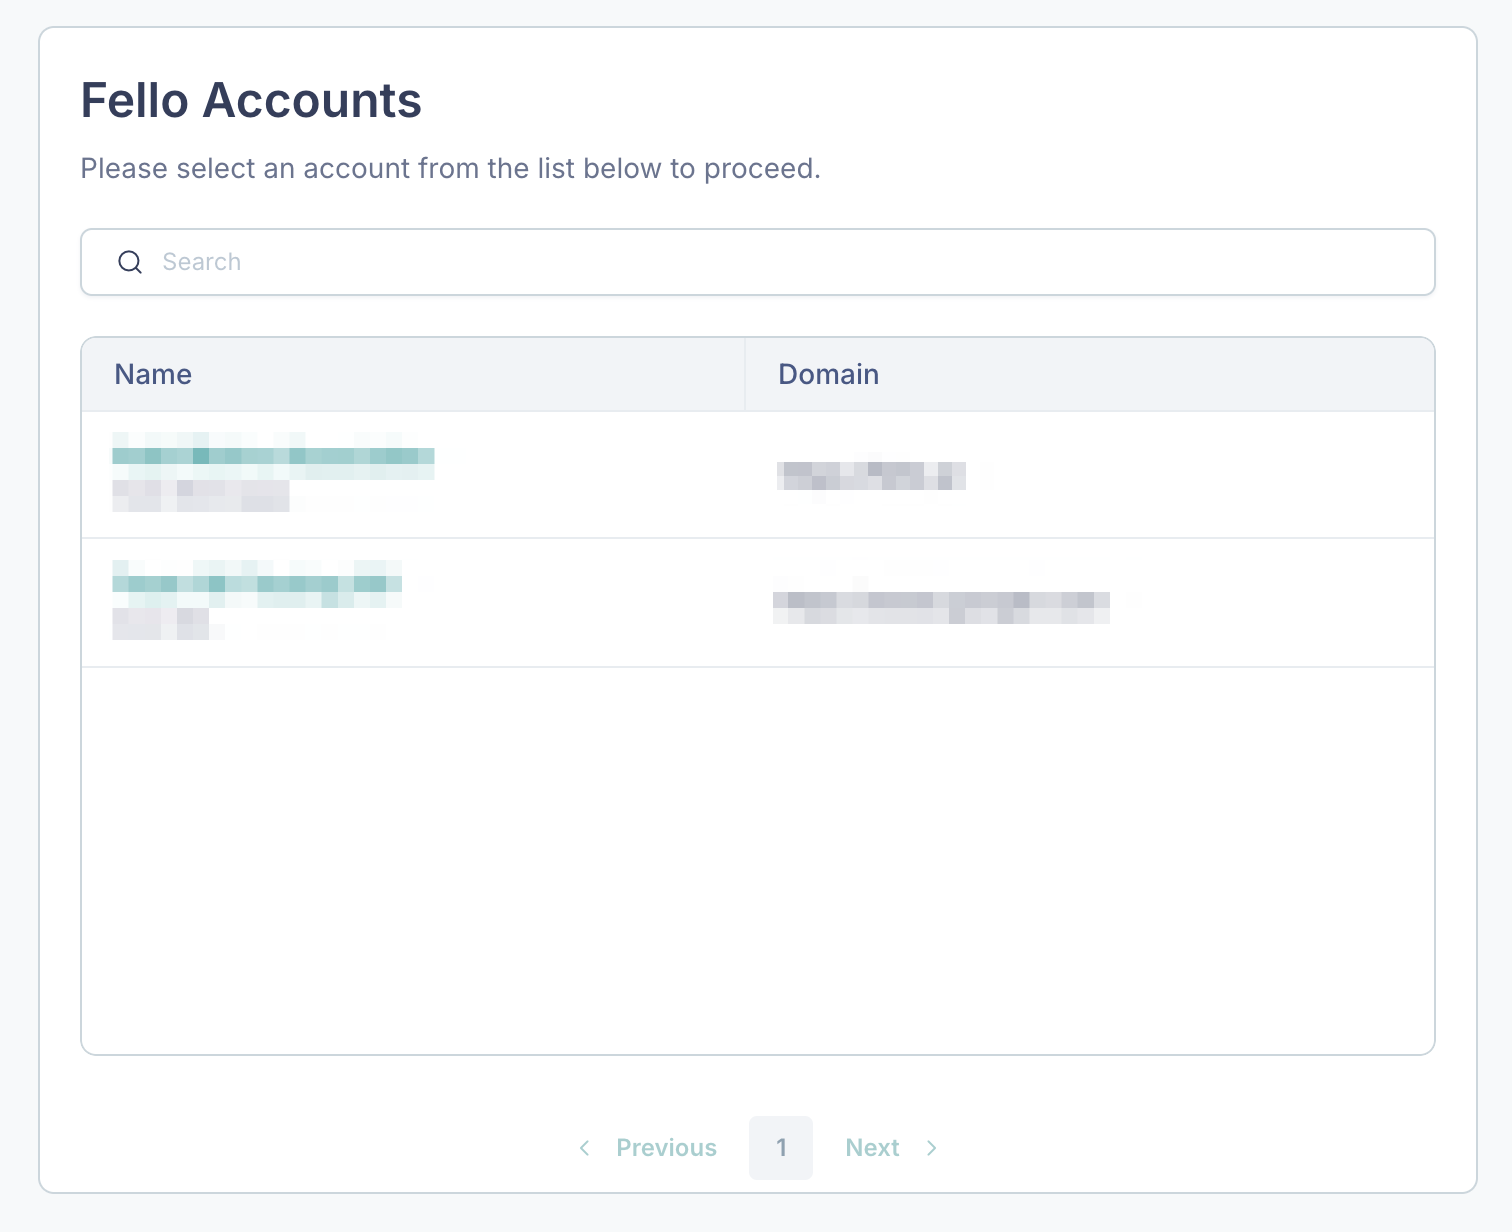Click the magnifier icon in the search box
This screenshot has height=1232, width=1512.
click(x=130, y=262)
